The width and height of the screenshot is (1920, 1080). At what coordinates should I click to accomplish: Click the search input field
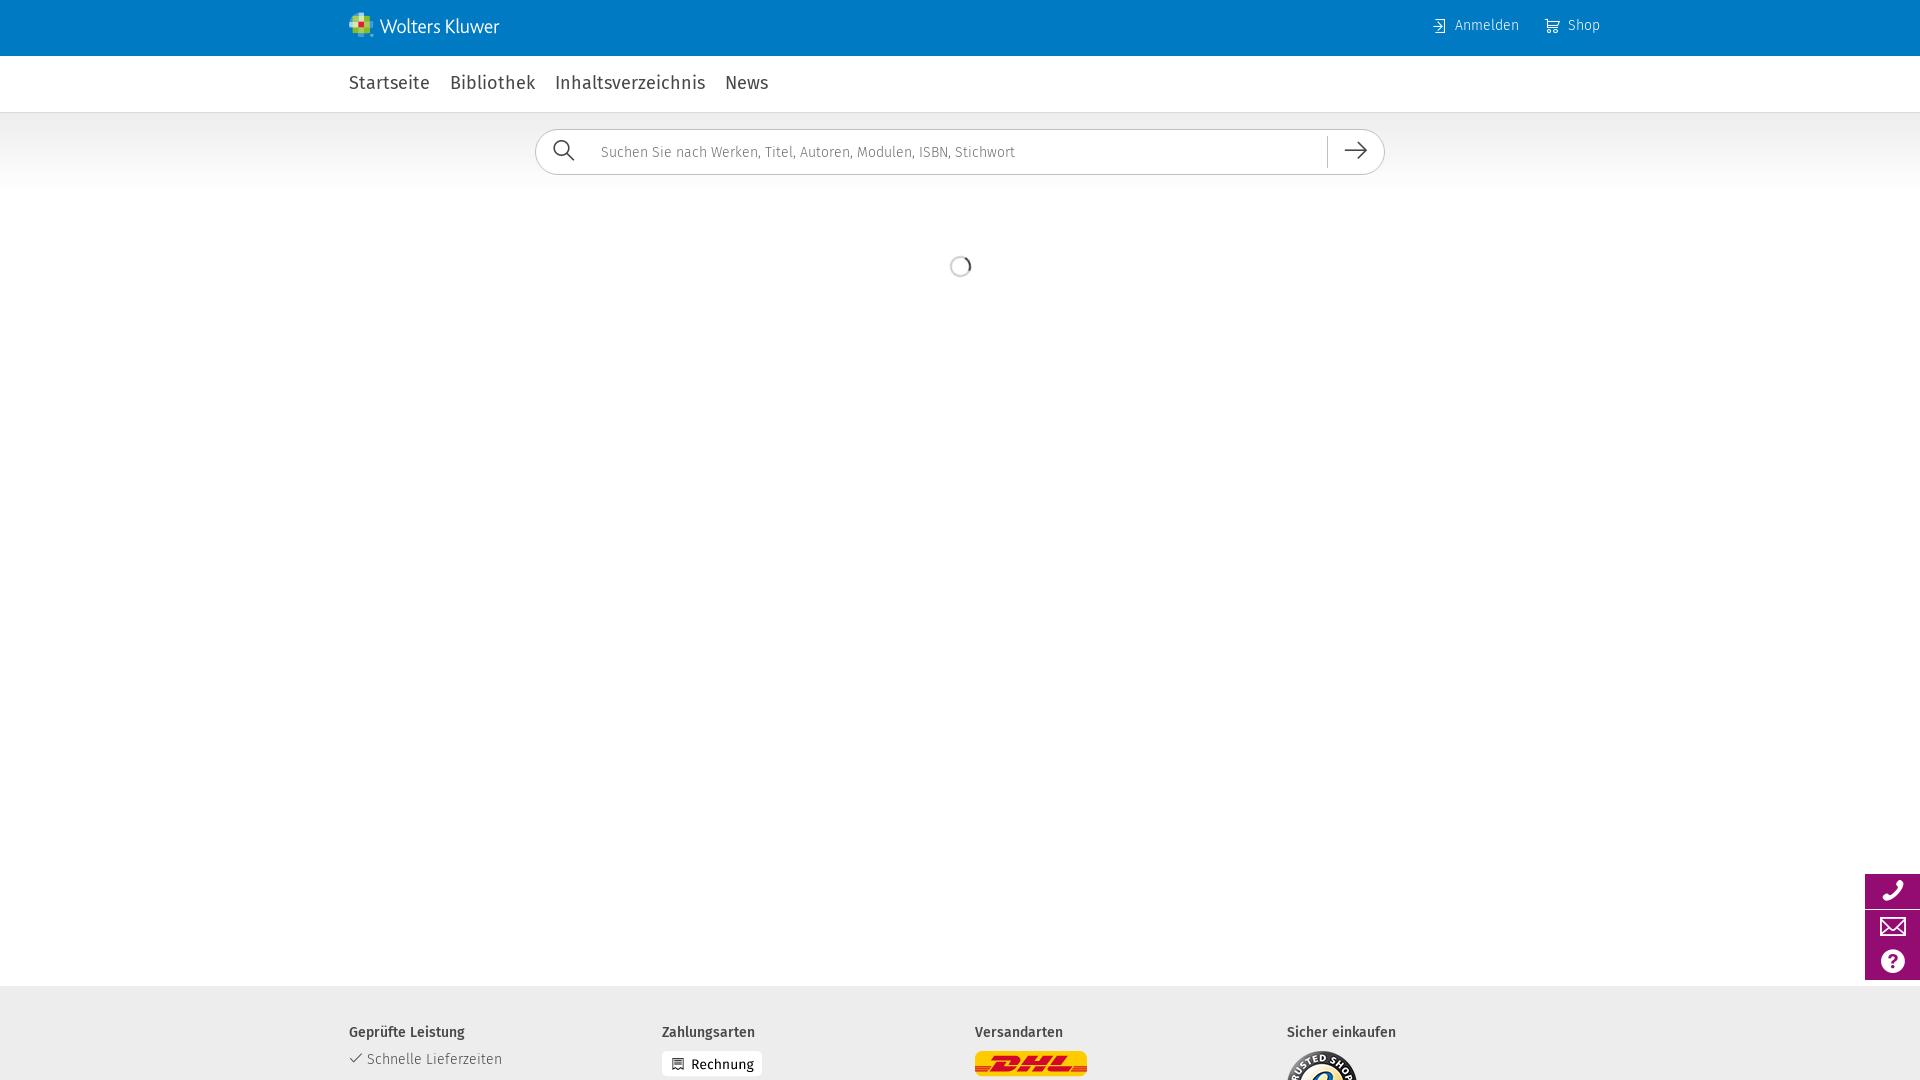point(960,152)
